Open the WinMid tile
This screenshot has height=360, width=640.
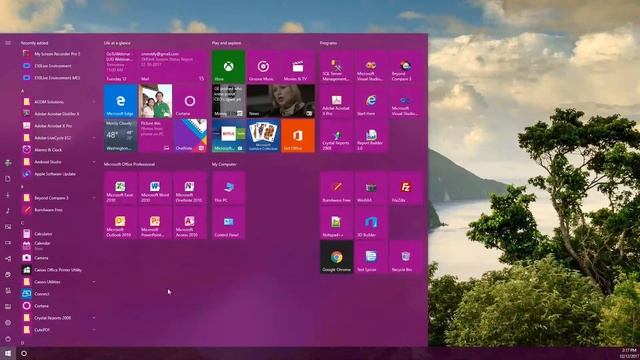371,188
